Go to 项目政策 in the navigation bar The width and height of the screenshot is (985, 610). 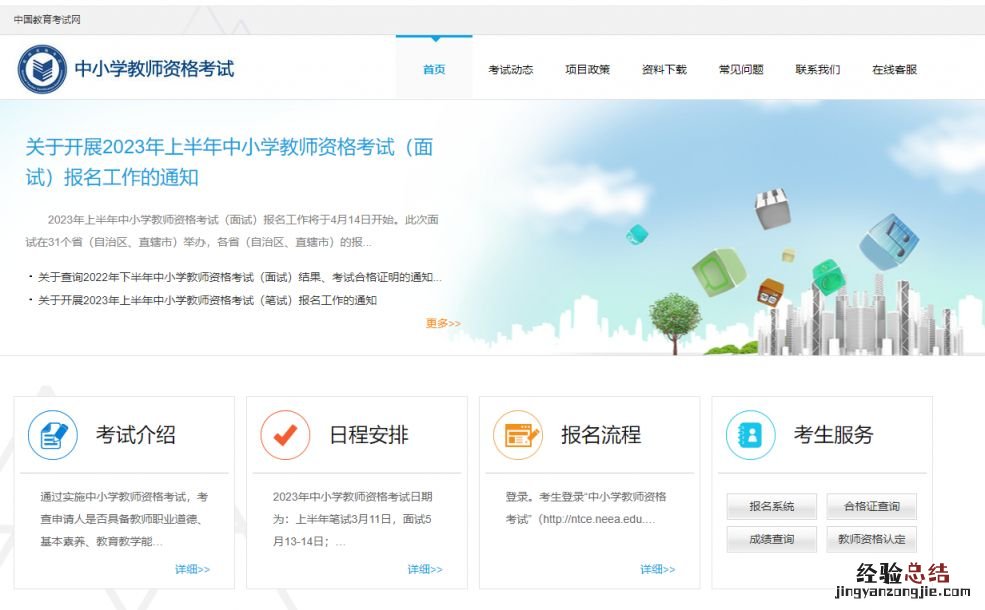(587, 69)
